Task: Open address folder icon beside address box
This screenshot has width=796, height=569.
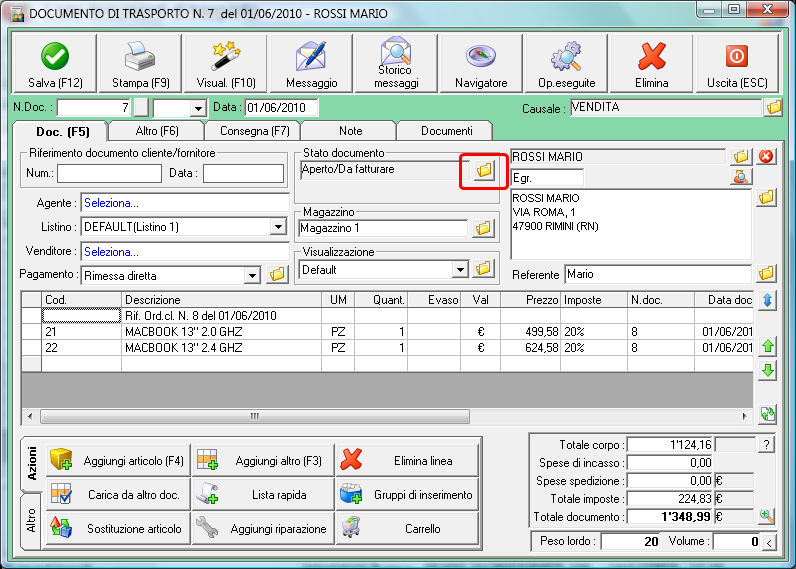Action: [x=767, y=197]
